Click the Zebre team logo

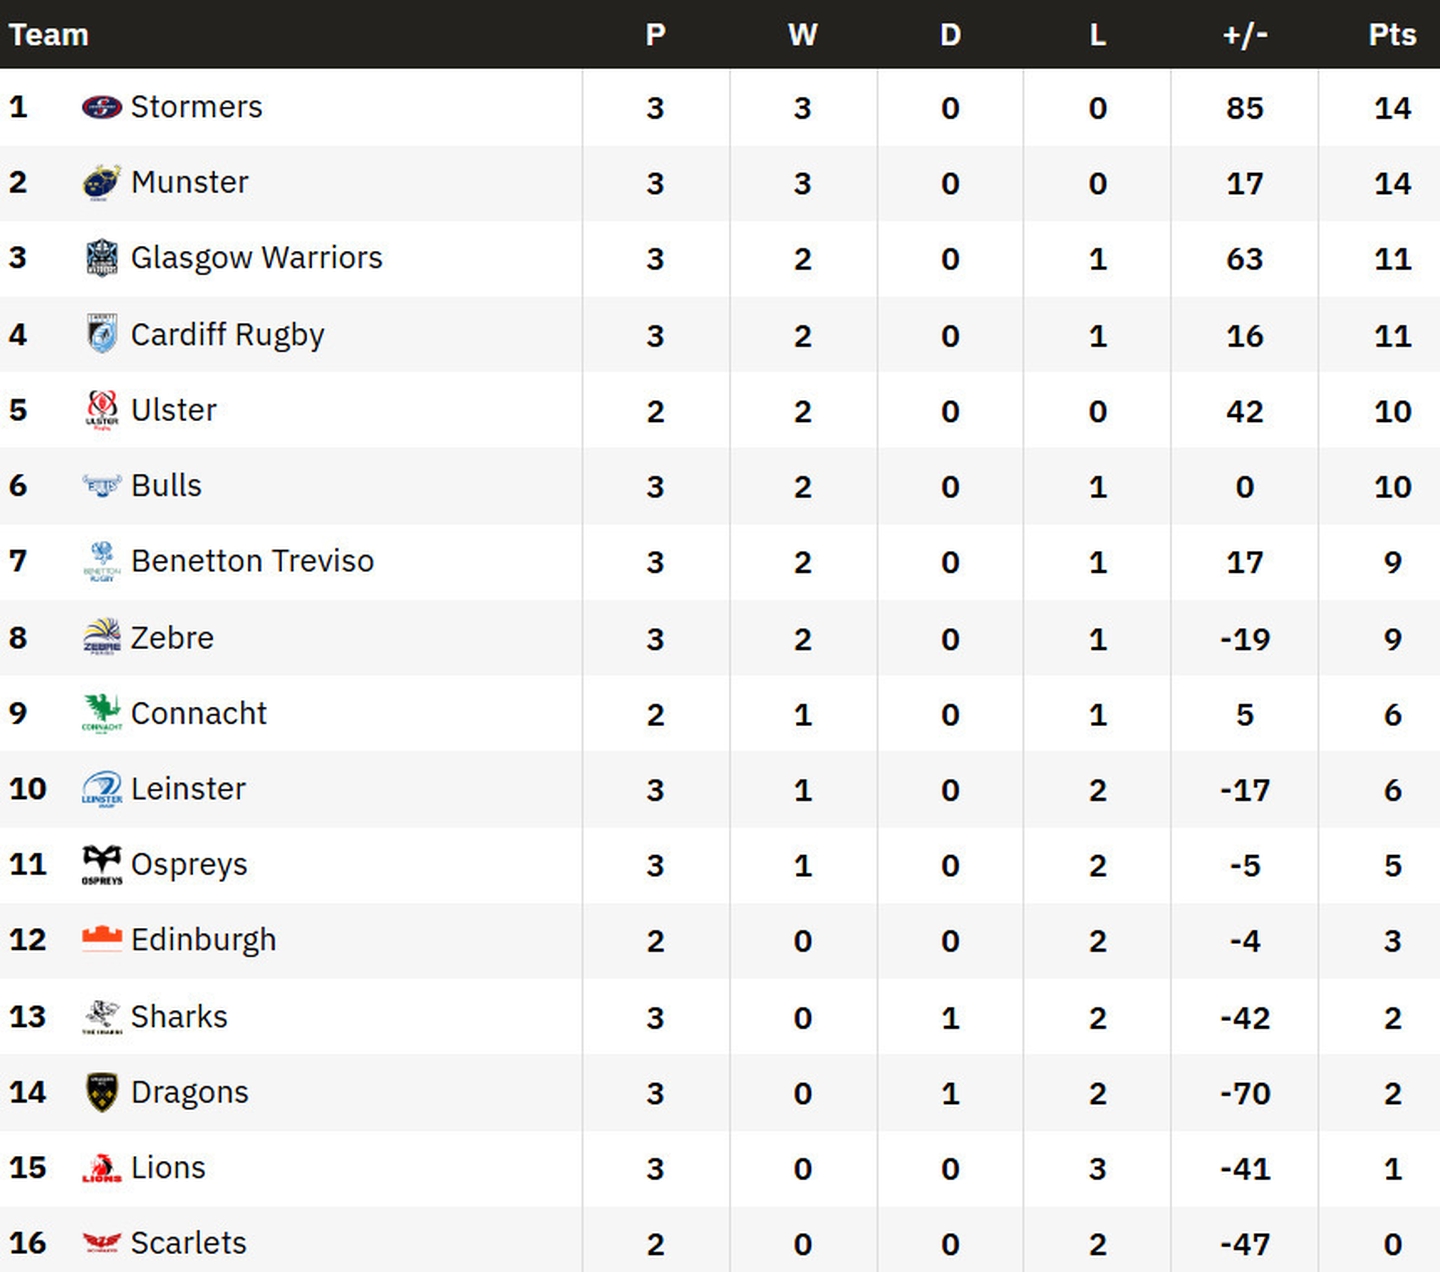click(101, 637)
